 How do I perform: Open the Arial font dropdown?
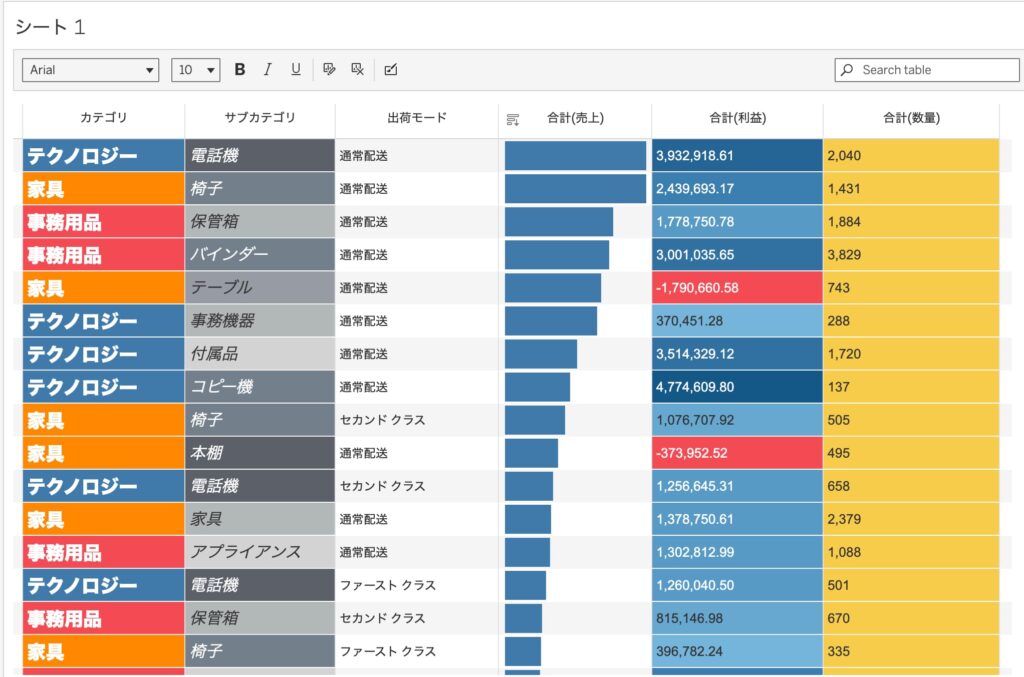(91, 70)
